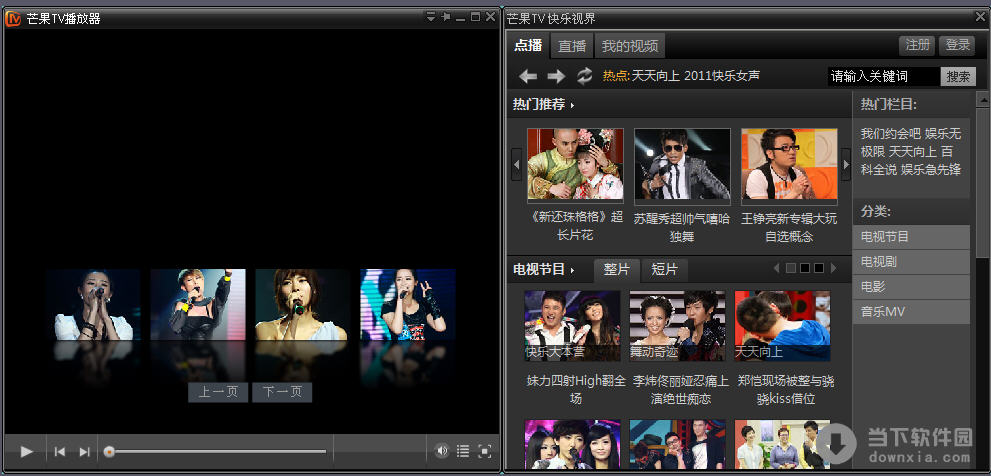991x476 pixels.
Task: Click title 郑恺现场被整与骁骁kiss借位
Action: [786, 390]
